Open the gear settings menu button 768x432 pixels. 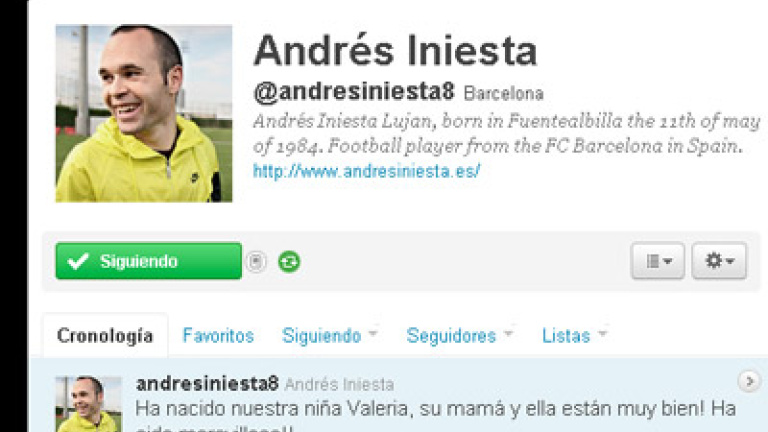[x=719, y=261]
